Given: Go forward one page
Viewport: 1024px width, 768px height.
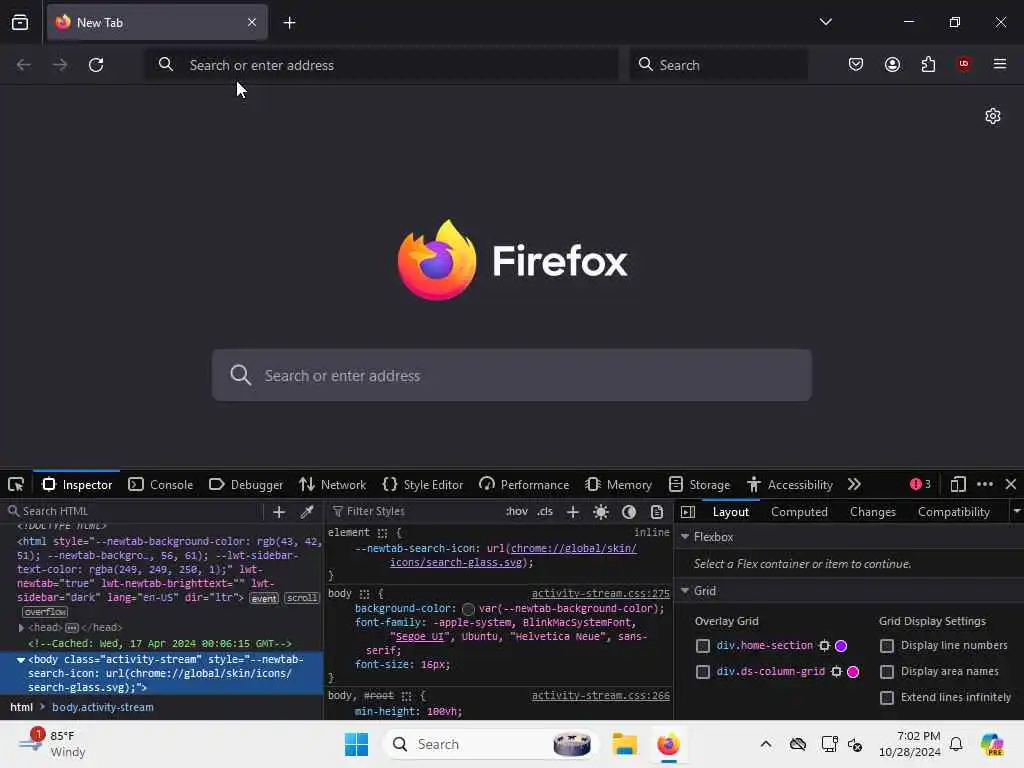Looking at the screenshot, I should pos(59,65).
